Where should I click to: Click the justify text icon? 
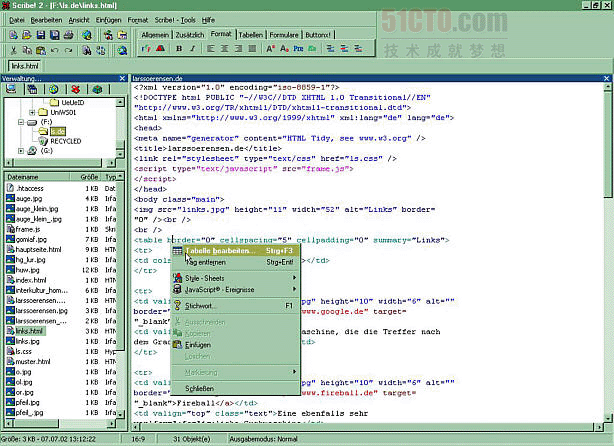coord(252,49)
